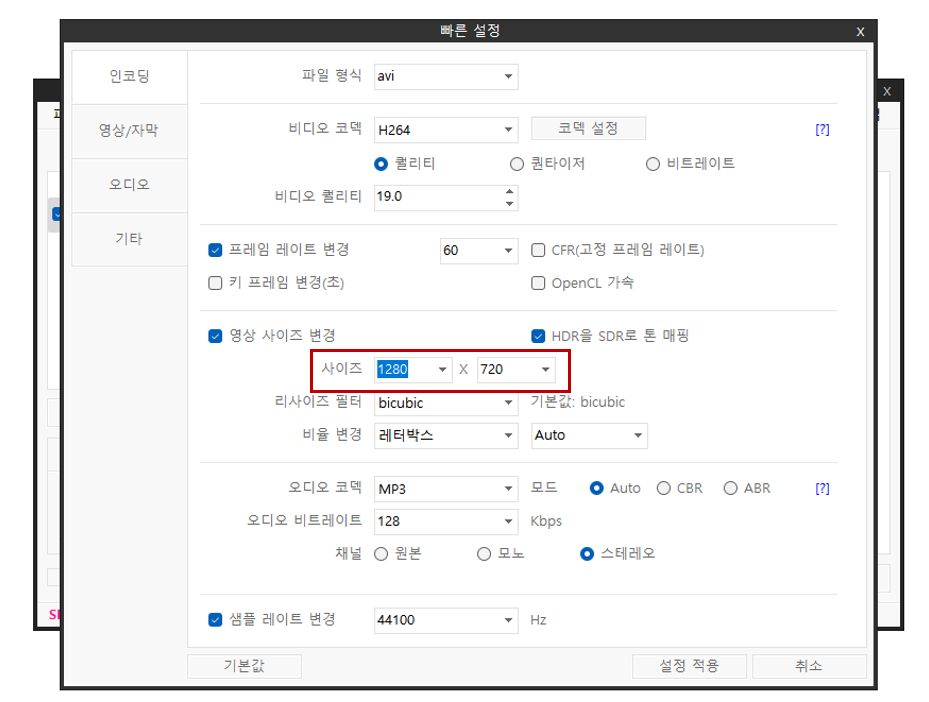929x702 pixels.
Task: Enable 키 프레임 변경 option
Action: (215, 283)
